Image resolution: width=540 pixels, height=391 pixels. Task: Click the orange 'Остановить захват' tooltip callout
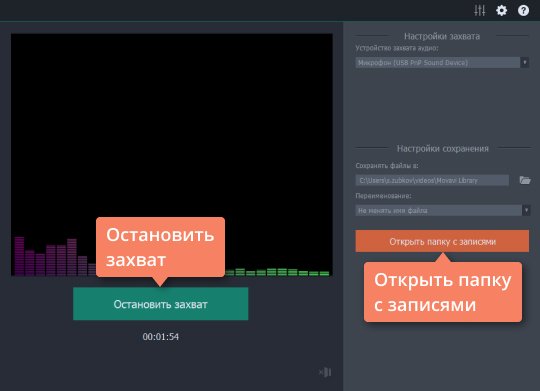160,247
